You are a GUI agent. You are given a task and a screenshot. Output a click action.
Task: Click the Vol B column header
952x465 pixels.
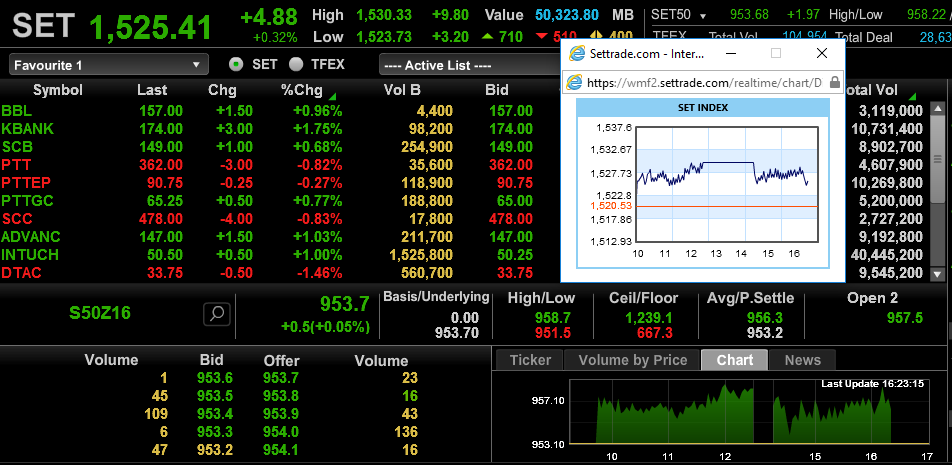coord(402,90)
